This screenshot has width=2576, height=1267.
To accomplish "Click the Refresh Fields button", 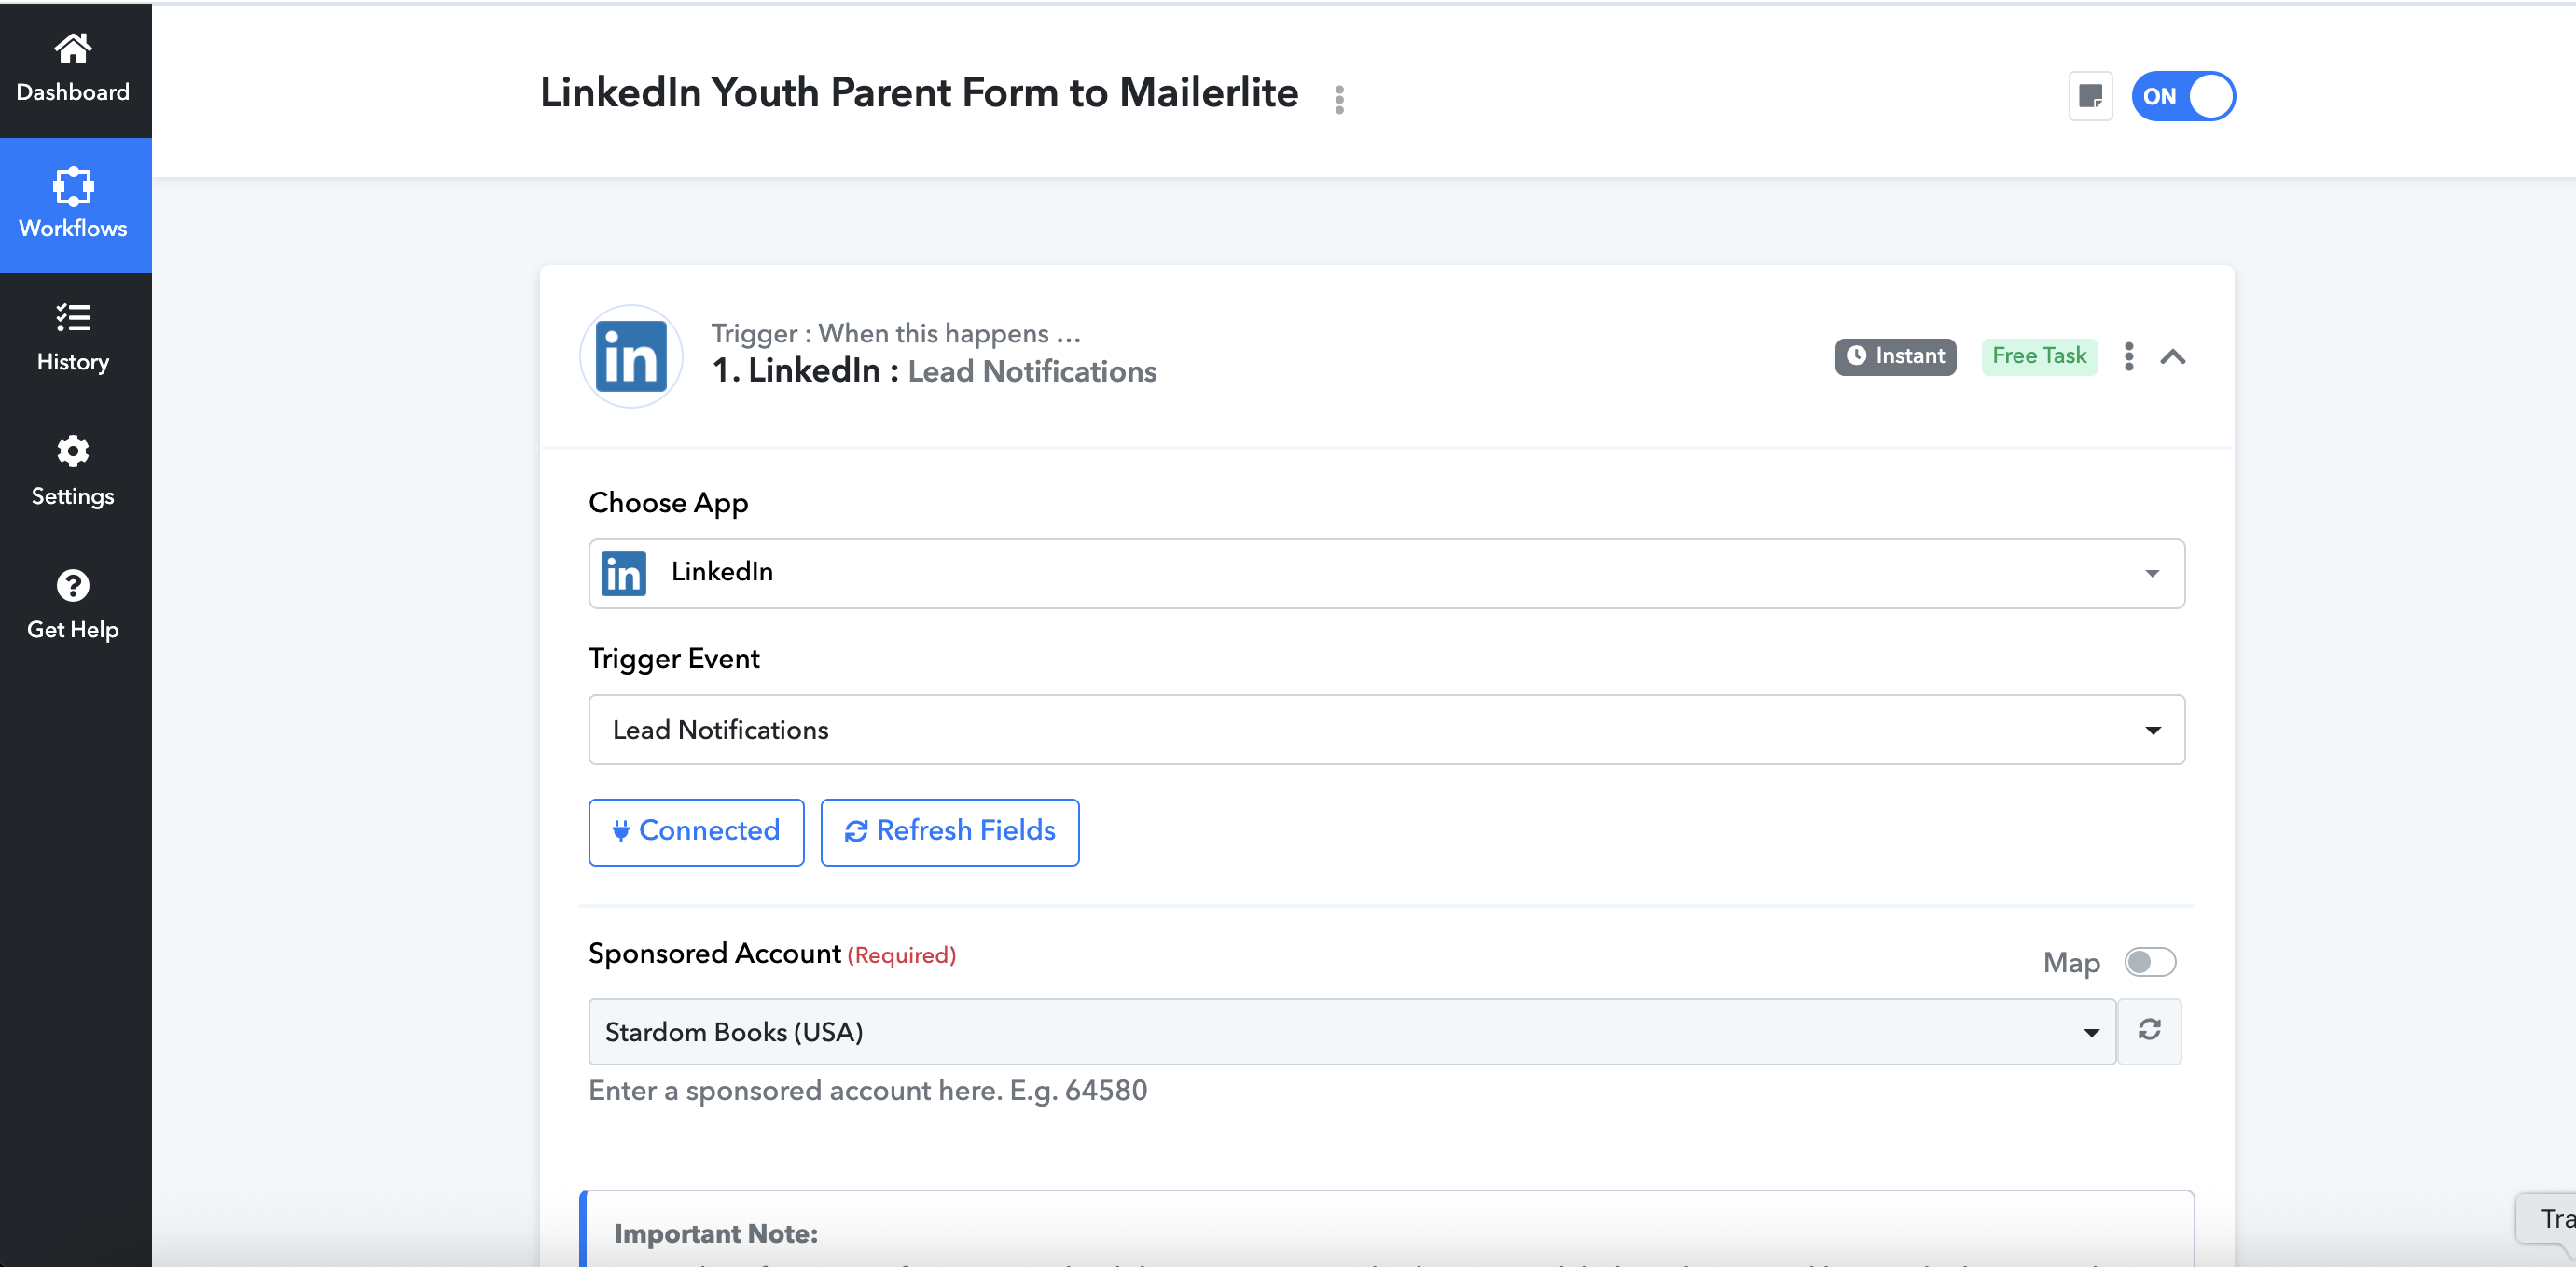I will point(950,831).
